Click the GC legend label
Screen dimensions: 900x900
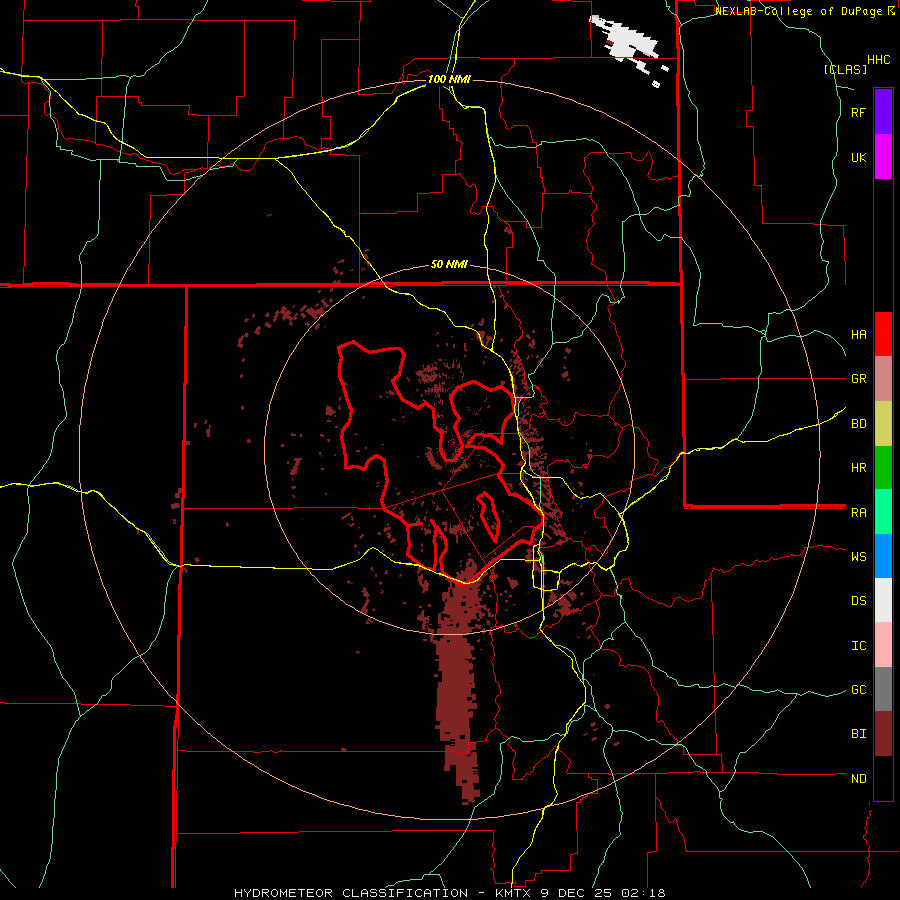coord(858,689)
